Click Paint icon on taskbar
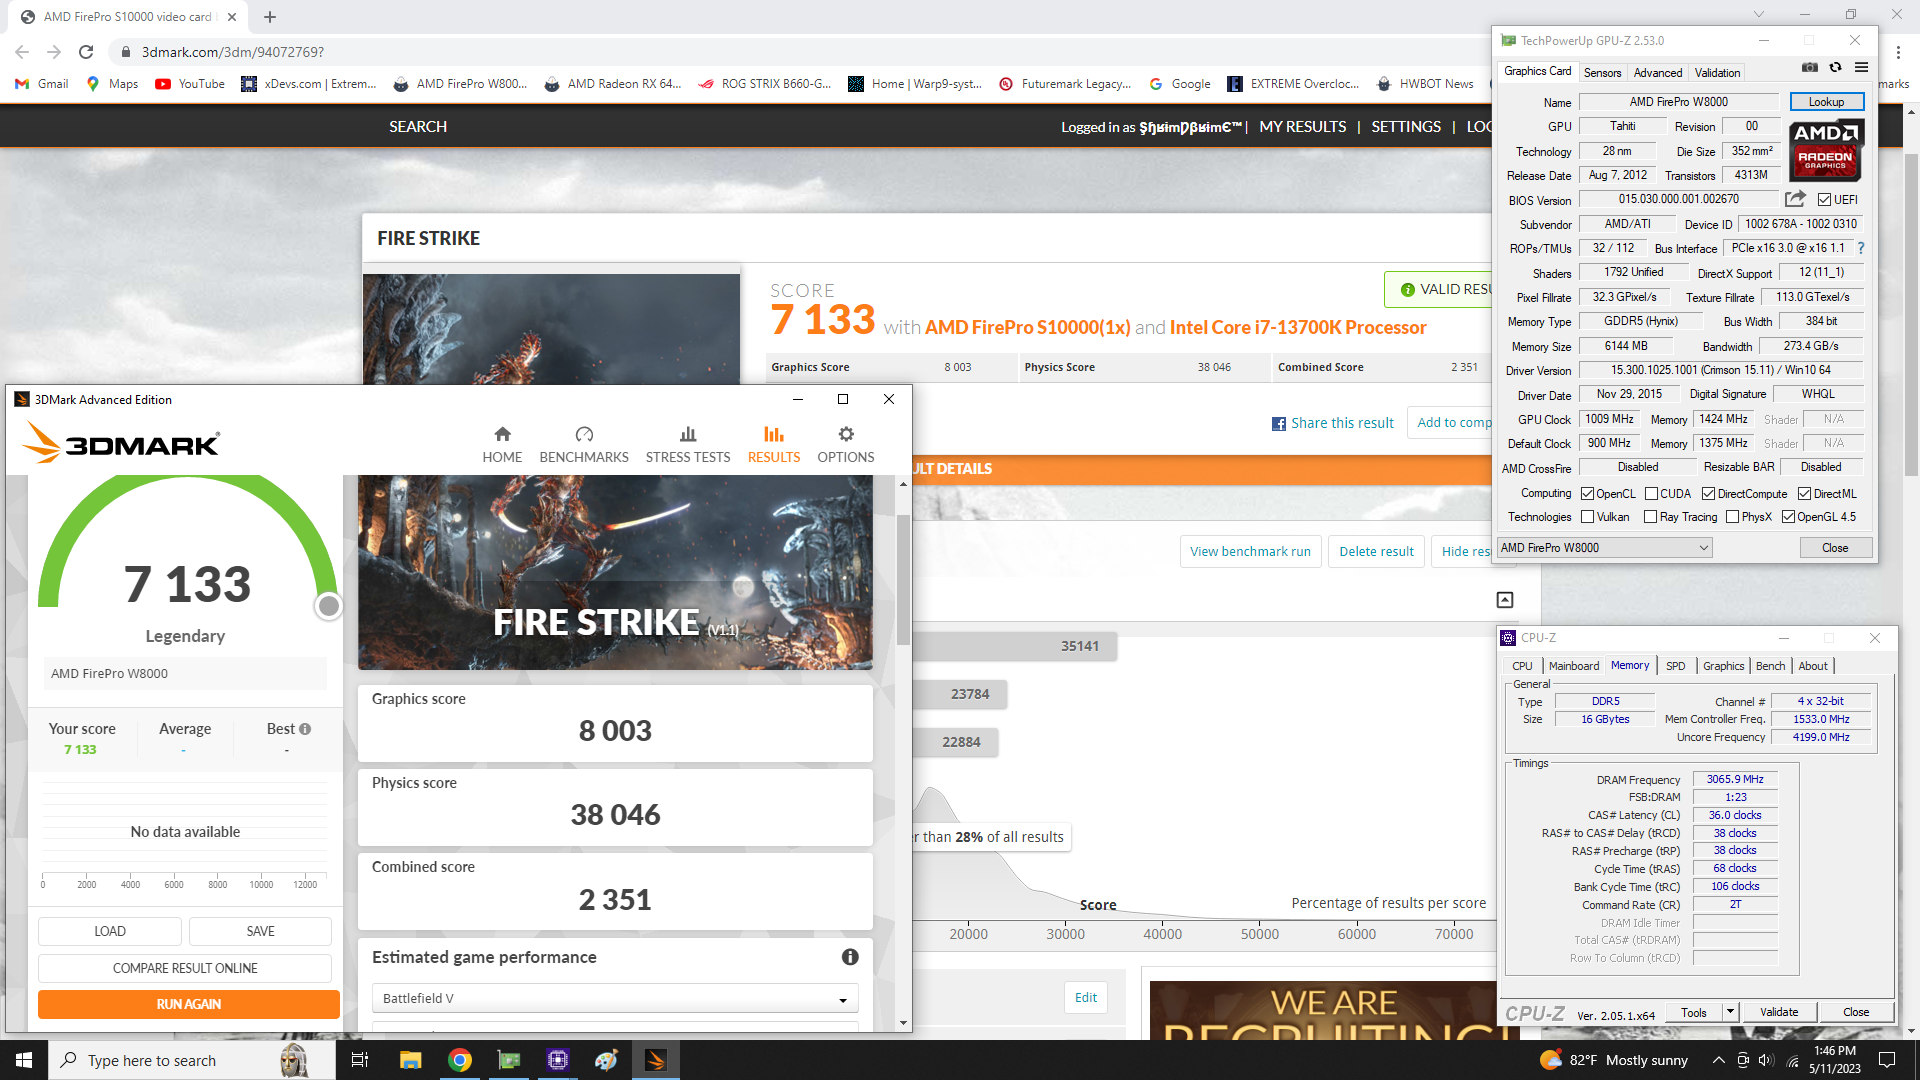 pyautogui.click(x=607, y=1060)
